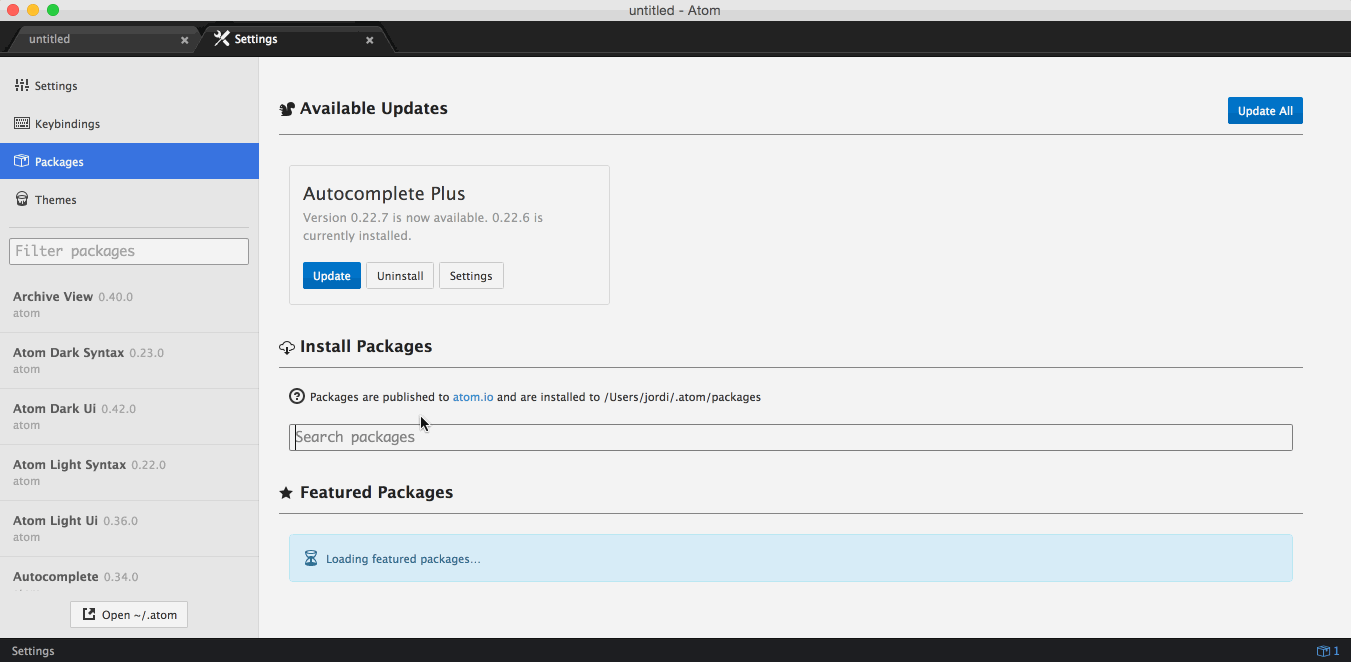The width and height of the screenshot is (1351, 662).
Task: Select Atom Dark Syntax package
Action: [129, 361]
